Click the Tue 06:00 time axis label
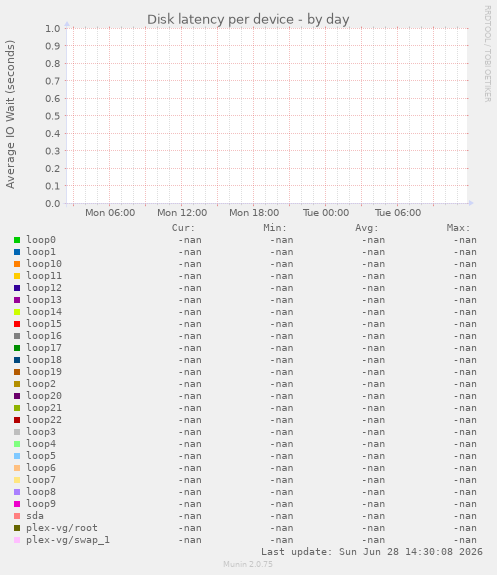The width and height of the screenshot is (497, 575). pos(398,213)
